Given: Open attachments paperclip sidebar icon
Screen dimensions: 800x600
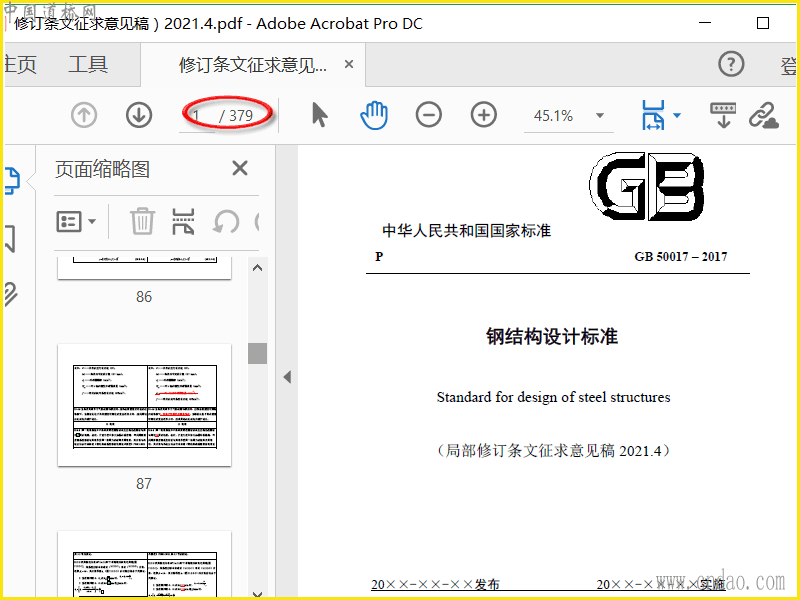Looking at the screenshot, I should coord(11,293).
